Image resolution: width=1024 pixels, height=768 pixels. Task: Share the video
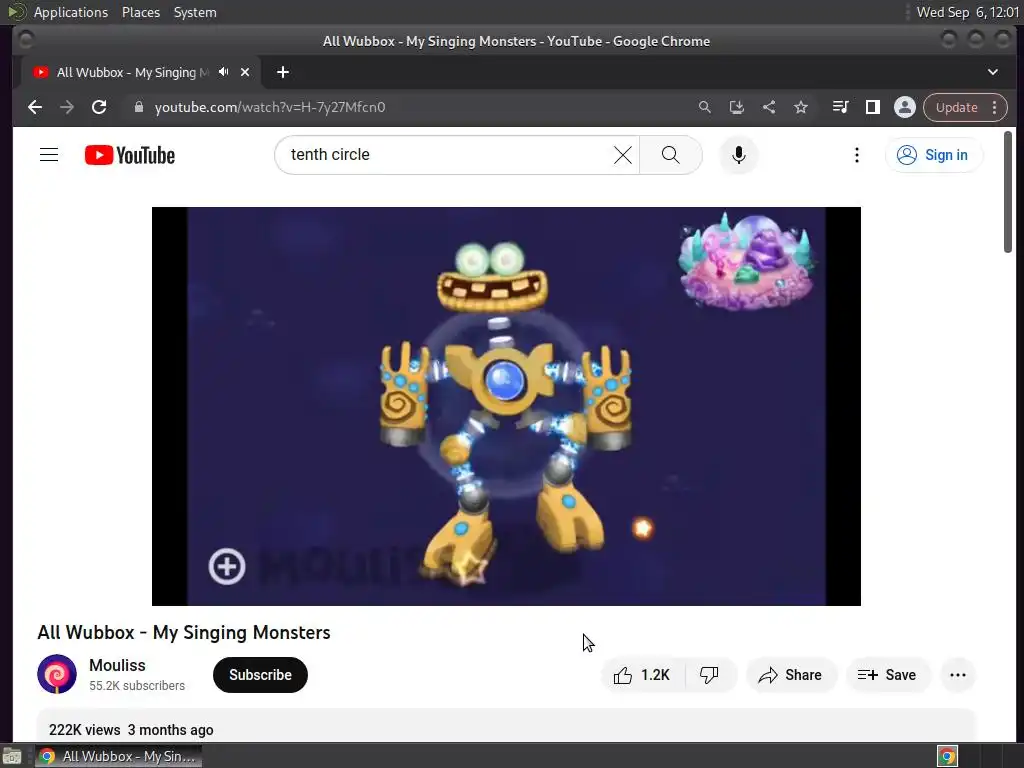[x=790, y=675]
